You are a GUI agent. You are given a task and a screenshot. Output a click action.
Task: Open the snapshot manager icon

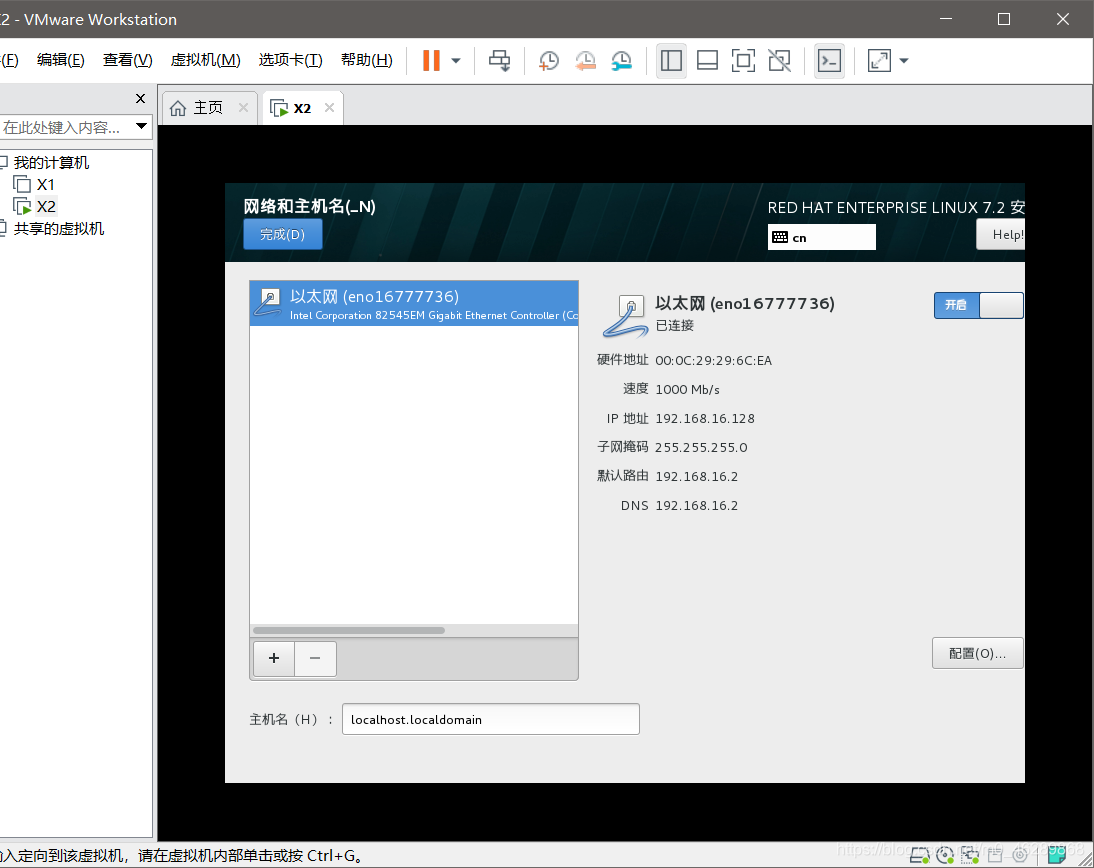coord(621,61)
